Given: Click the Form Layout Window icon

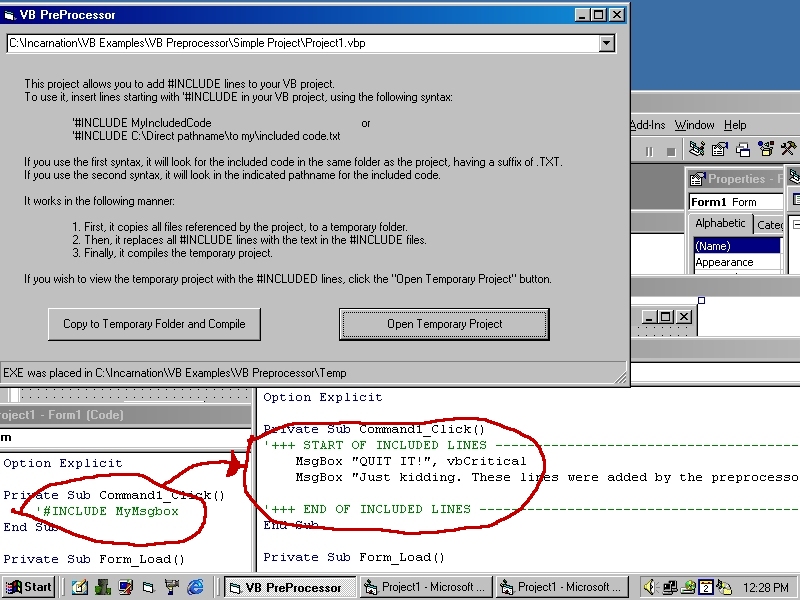Looking at the screenshot, I should pos(743,150).
